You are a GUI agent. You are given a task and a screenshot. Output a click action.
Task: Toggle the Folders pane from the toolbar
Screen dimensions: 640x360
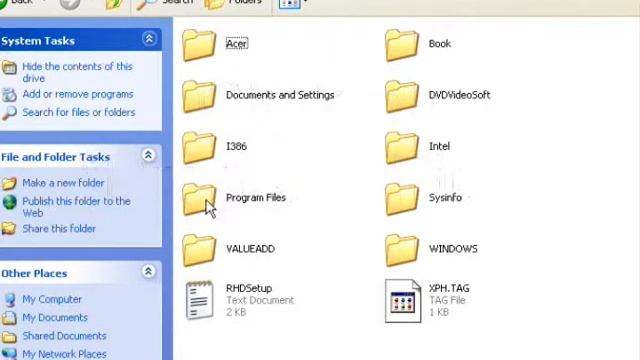point(233,3)
